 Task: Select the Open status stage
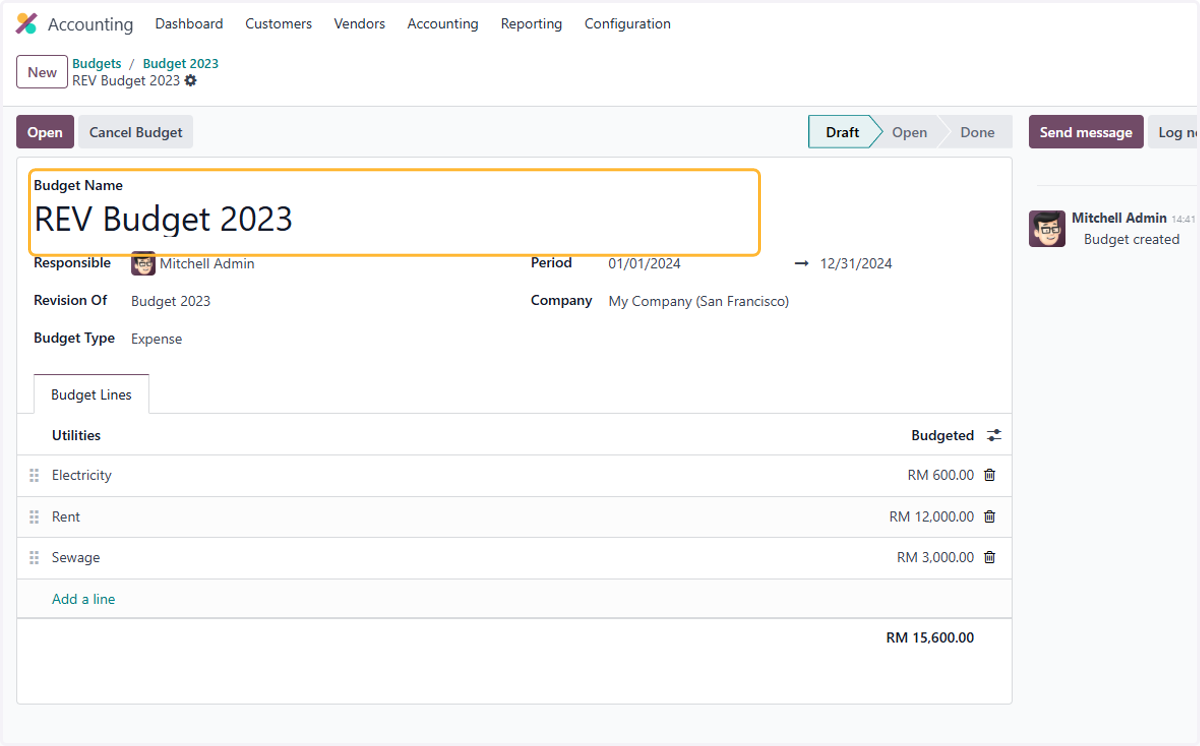point(909,132)
